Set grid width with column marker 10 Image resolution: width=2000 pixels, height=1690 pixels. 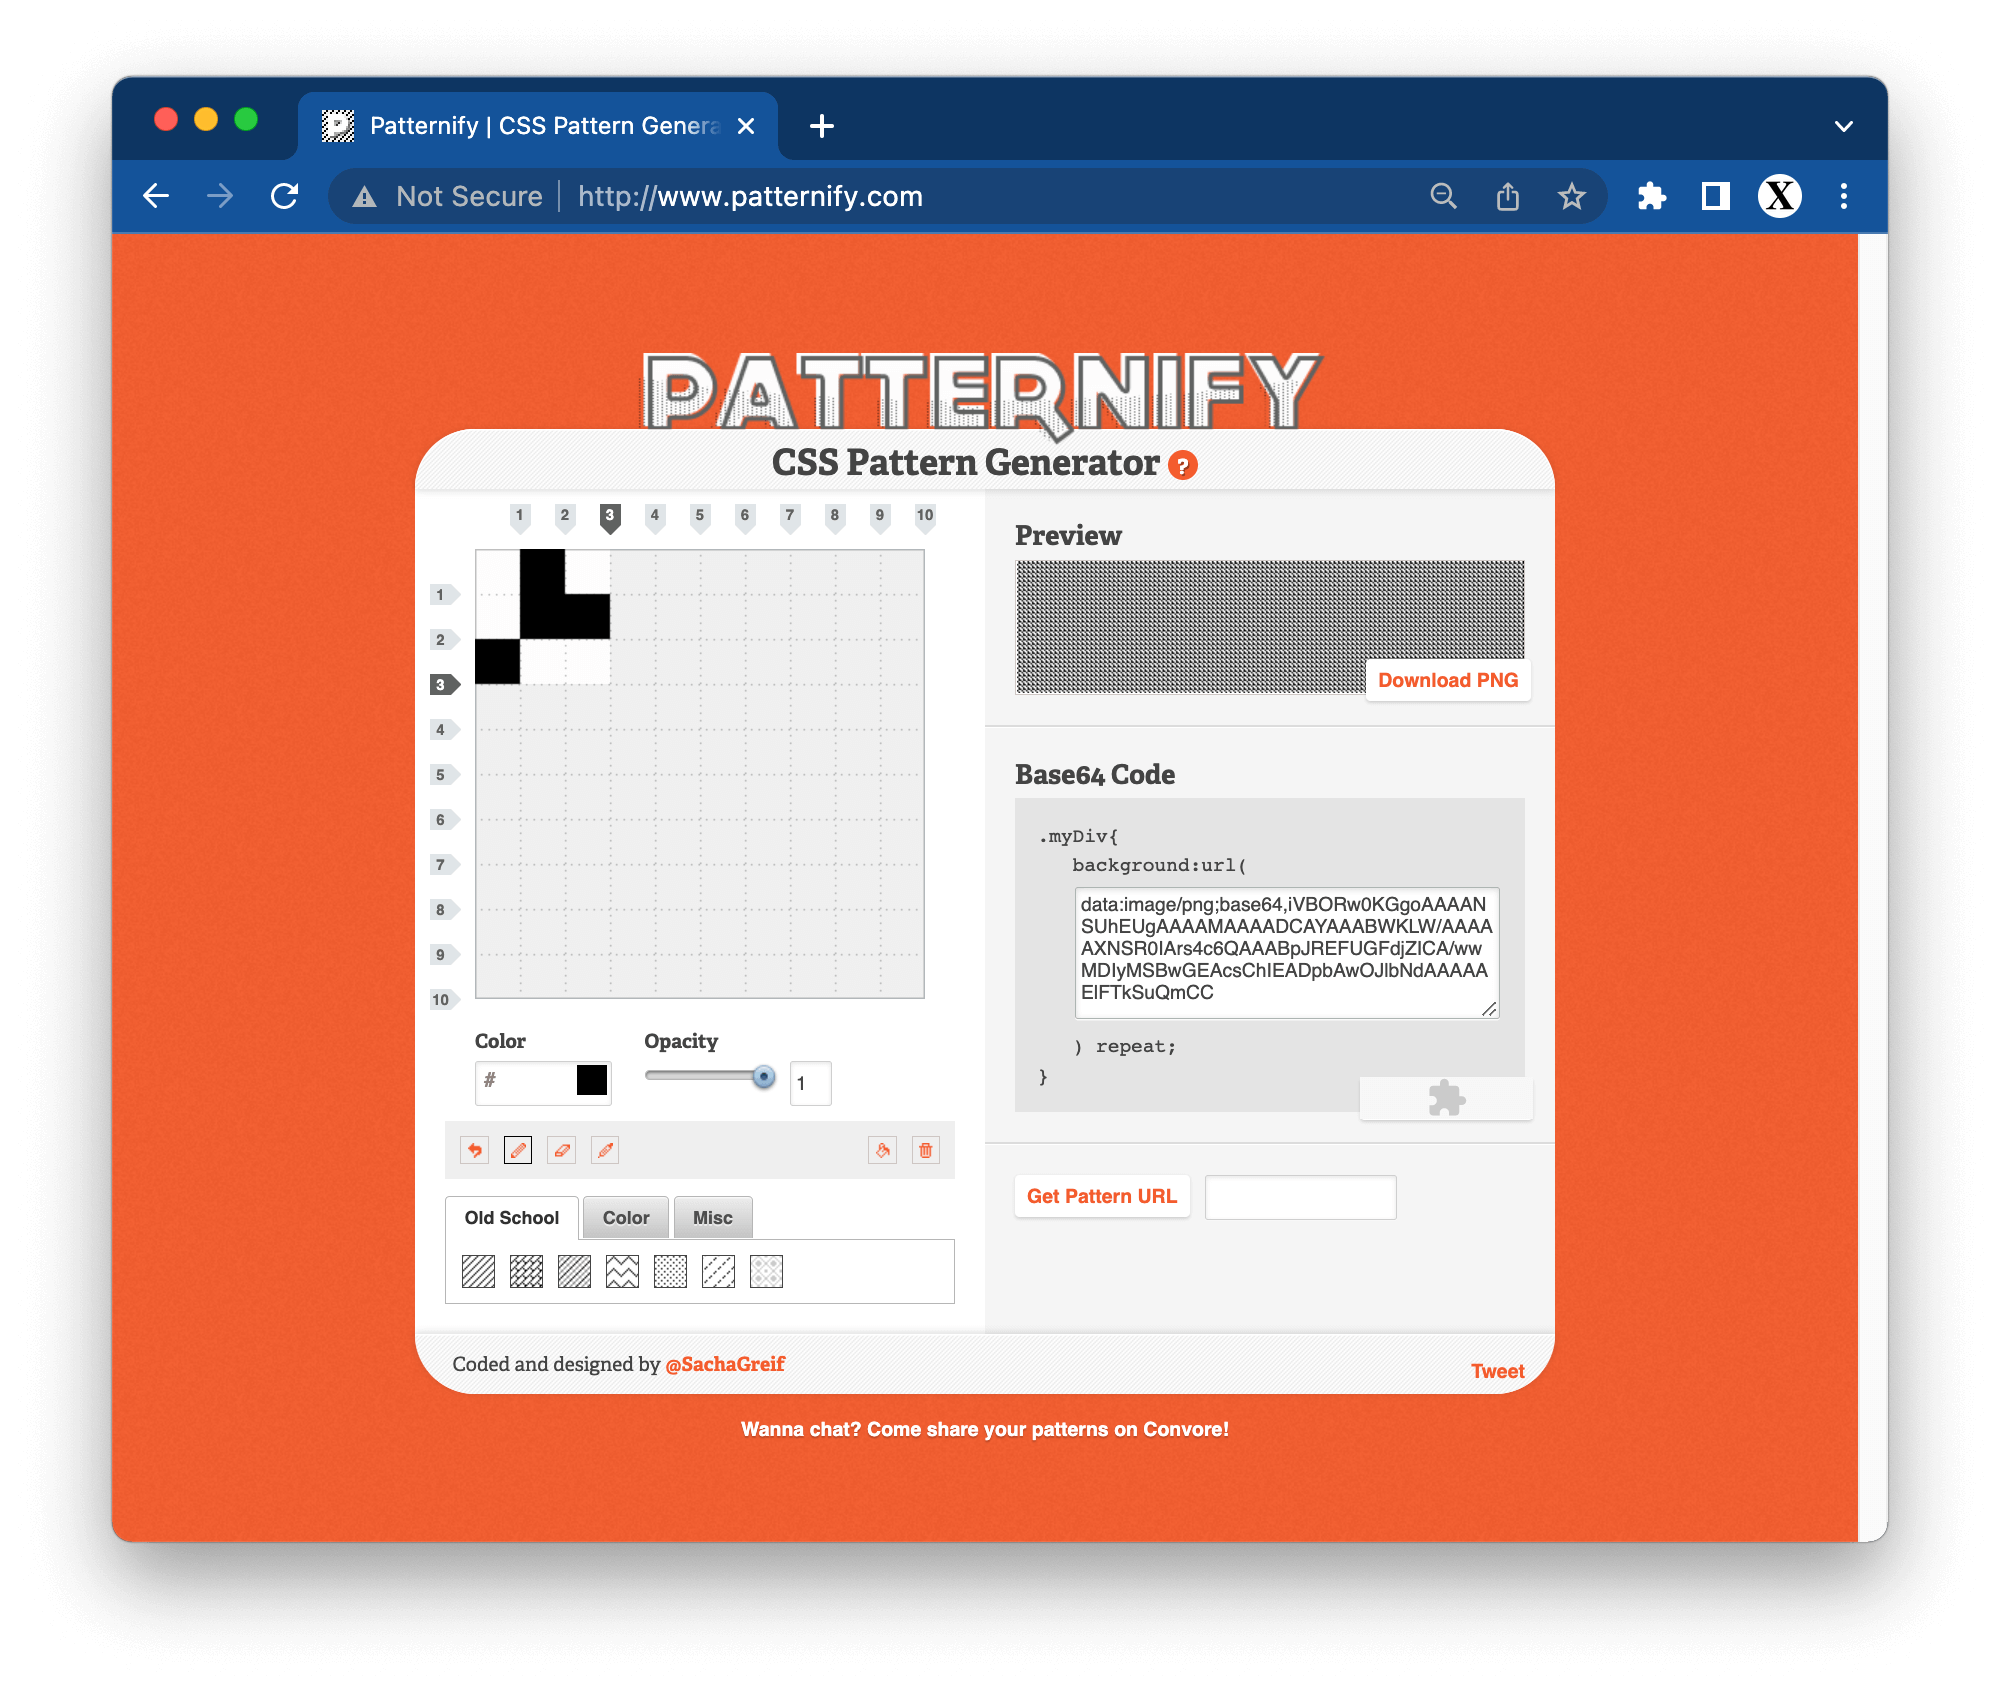click(925, 517)
